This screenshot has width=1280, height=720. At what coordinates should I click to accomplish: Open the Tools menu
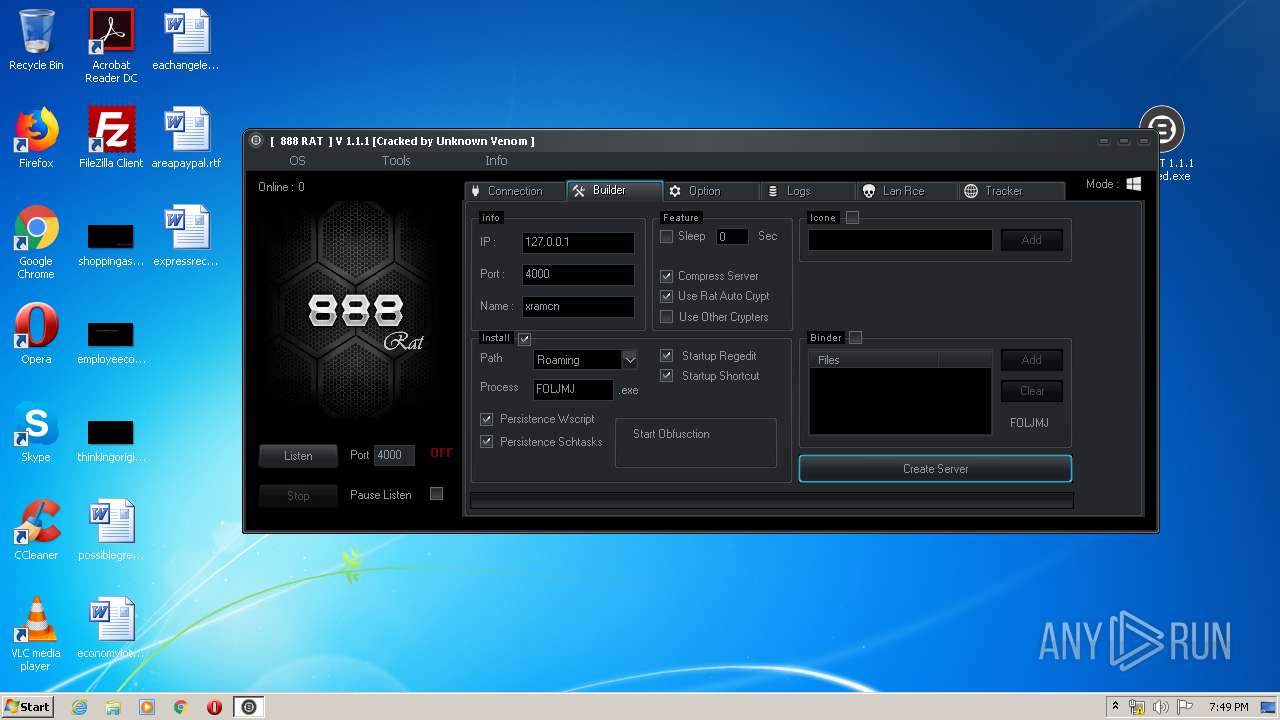[396, 160]
